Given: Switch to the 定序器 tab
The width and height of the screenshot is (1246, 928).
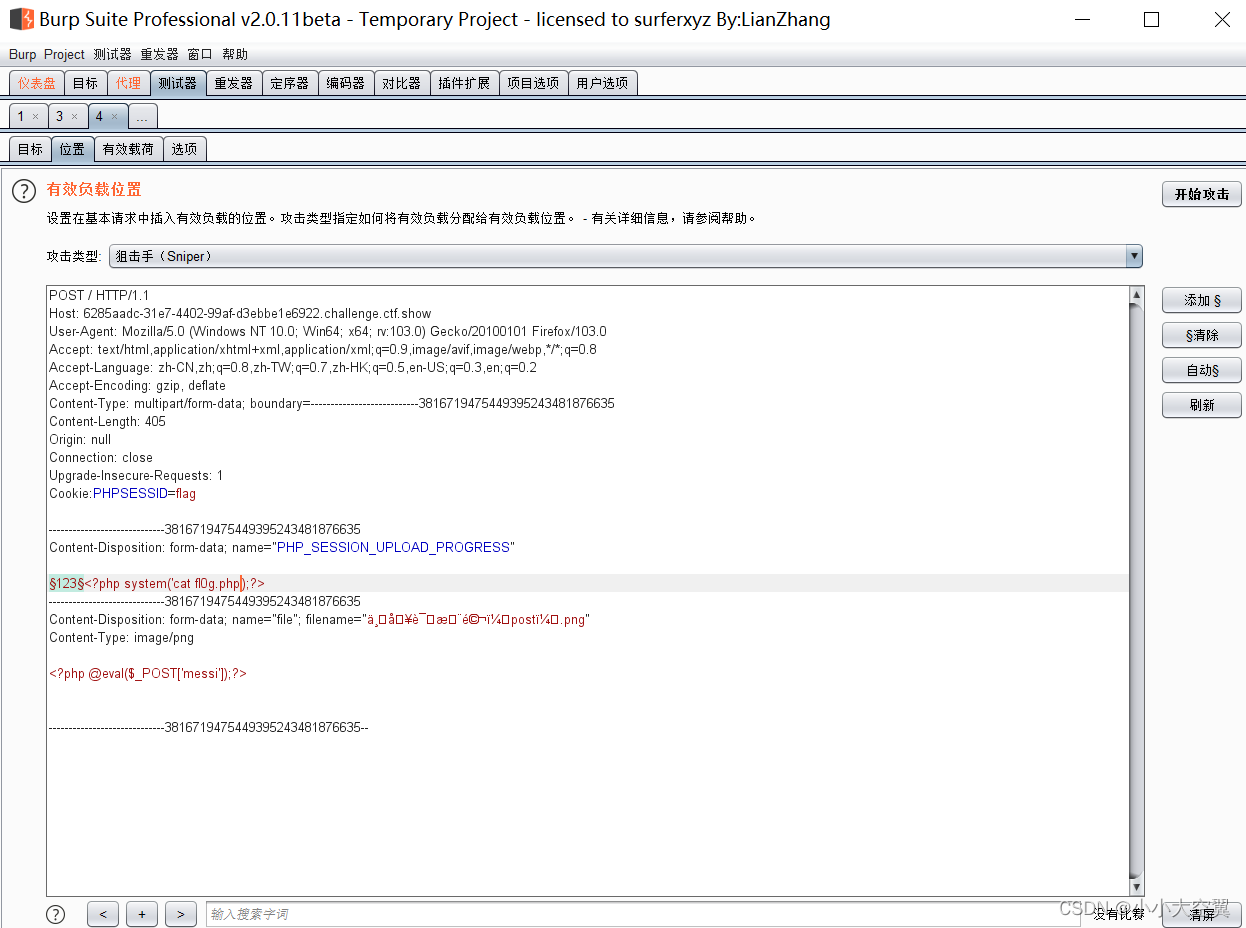Looking at the screenshot, I should click(290, 83).
